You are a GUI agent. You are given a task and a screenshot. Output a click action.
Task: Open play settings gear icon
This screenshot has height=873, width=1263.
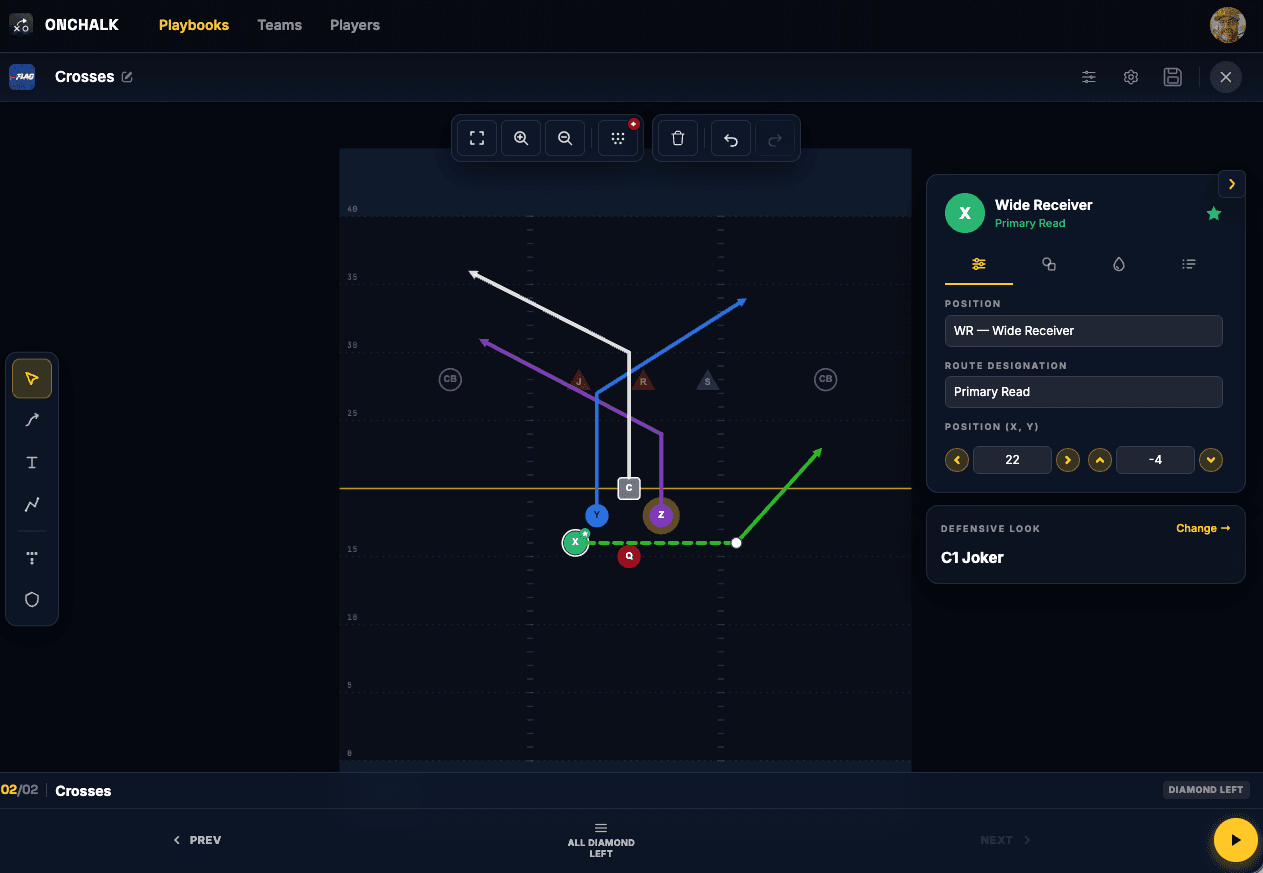pyautogui.click(x=1131, y=77)
